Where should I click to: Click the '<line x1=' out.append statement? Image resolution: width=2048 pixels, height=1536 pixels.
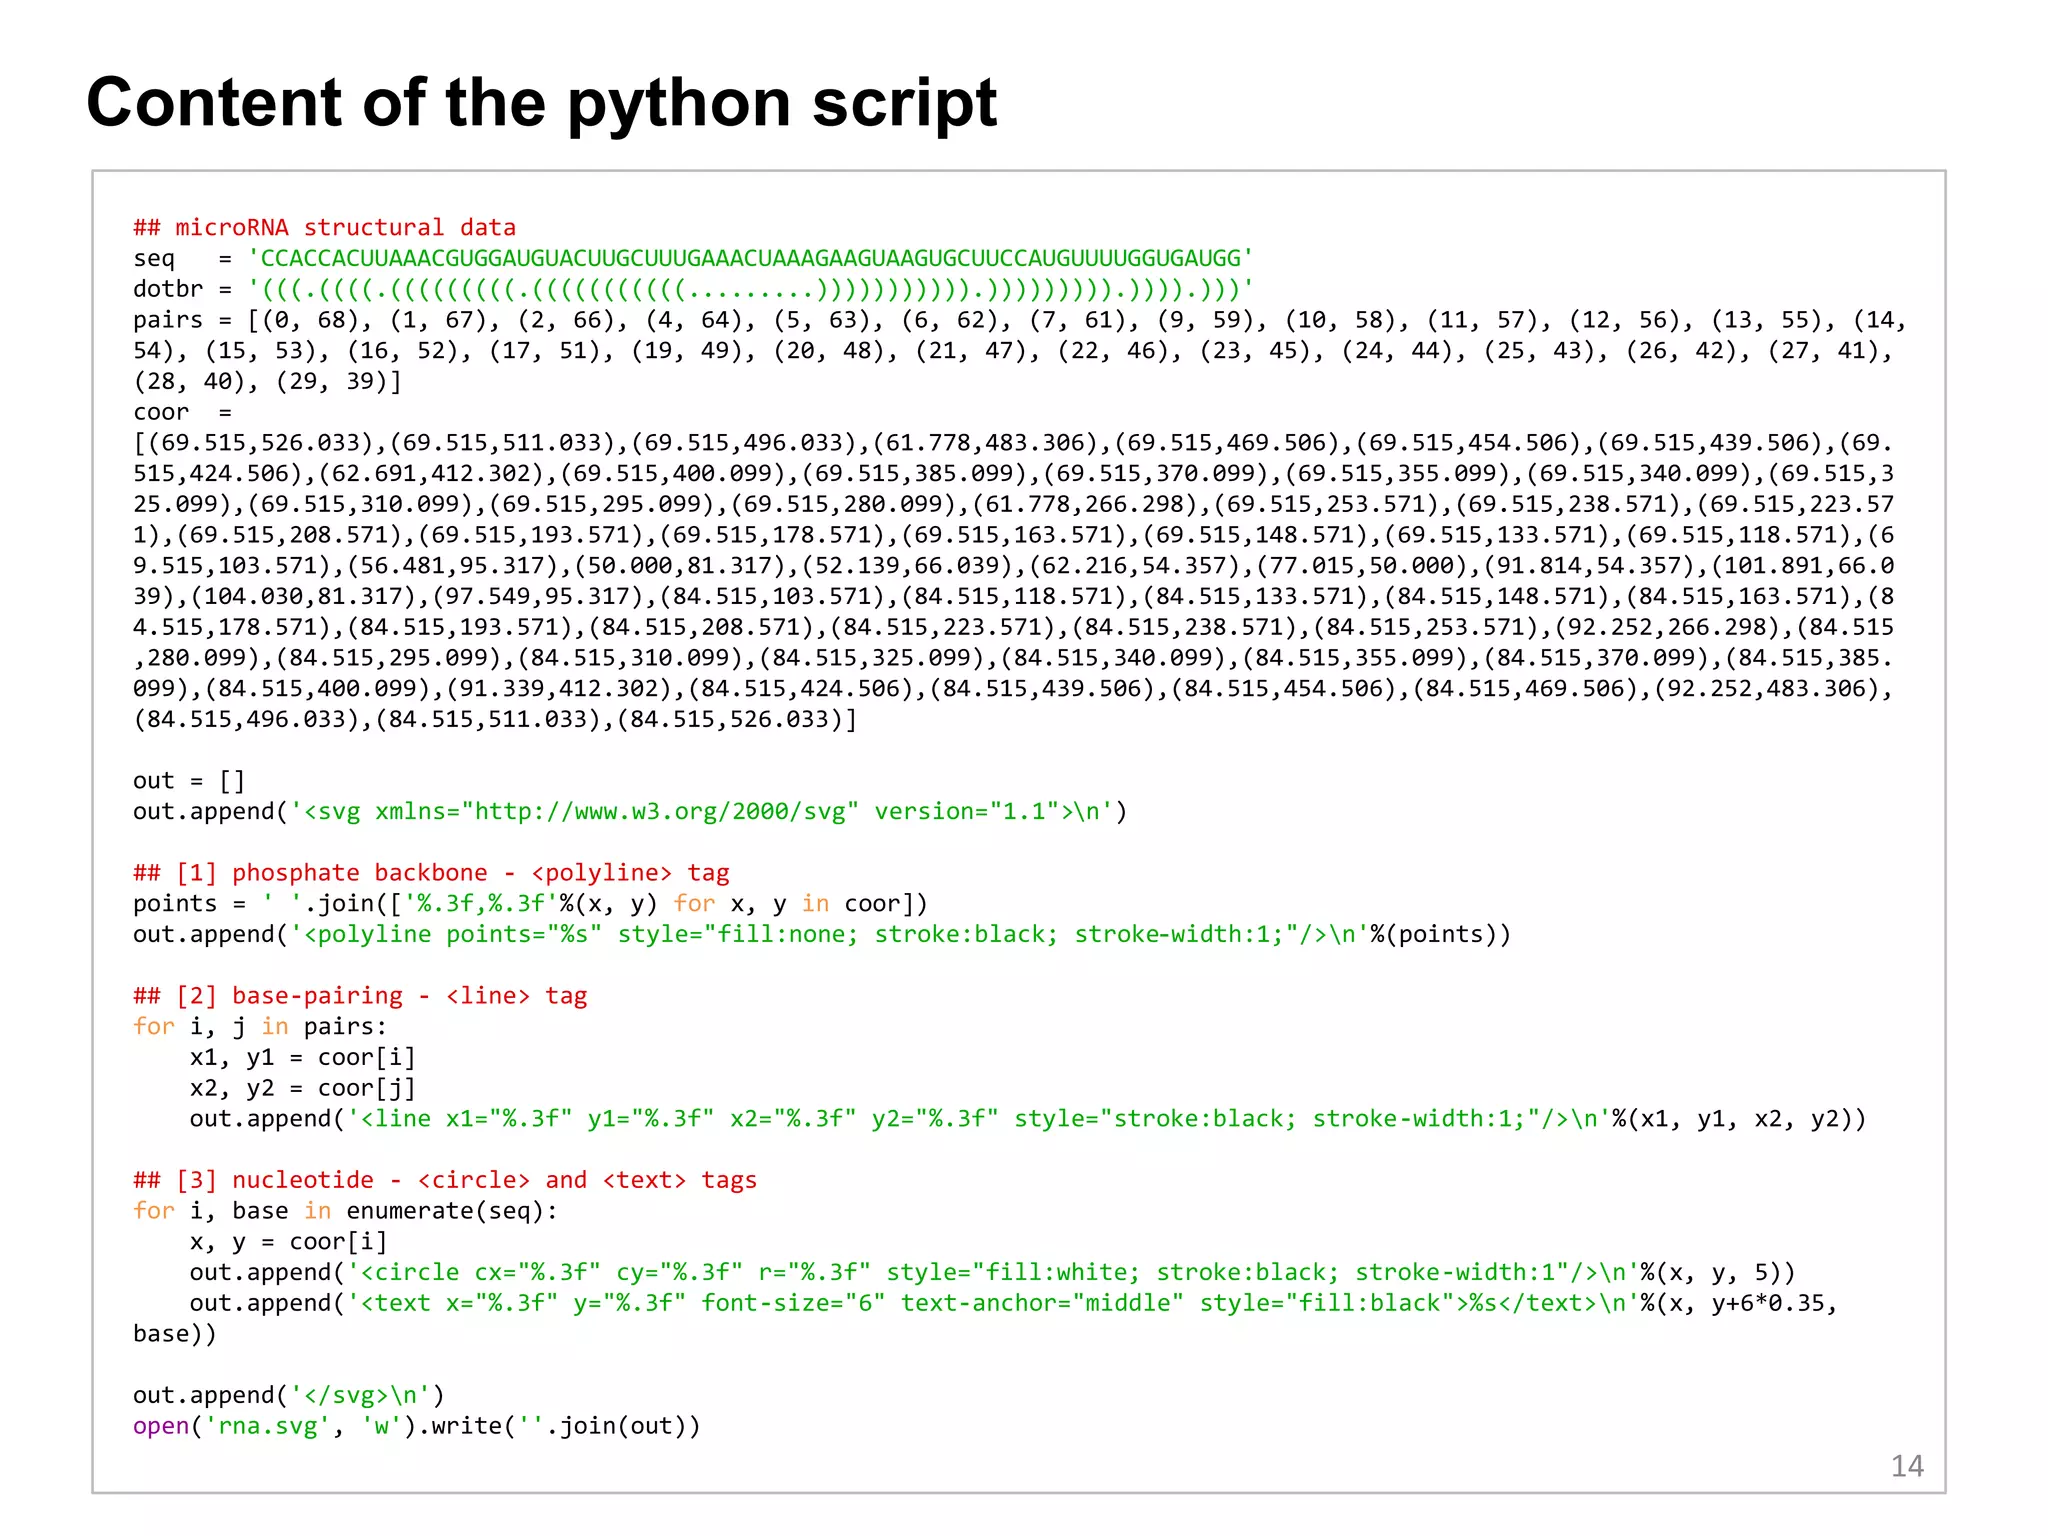[1028, 1119]
